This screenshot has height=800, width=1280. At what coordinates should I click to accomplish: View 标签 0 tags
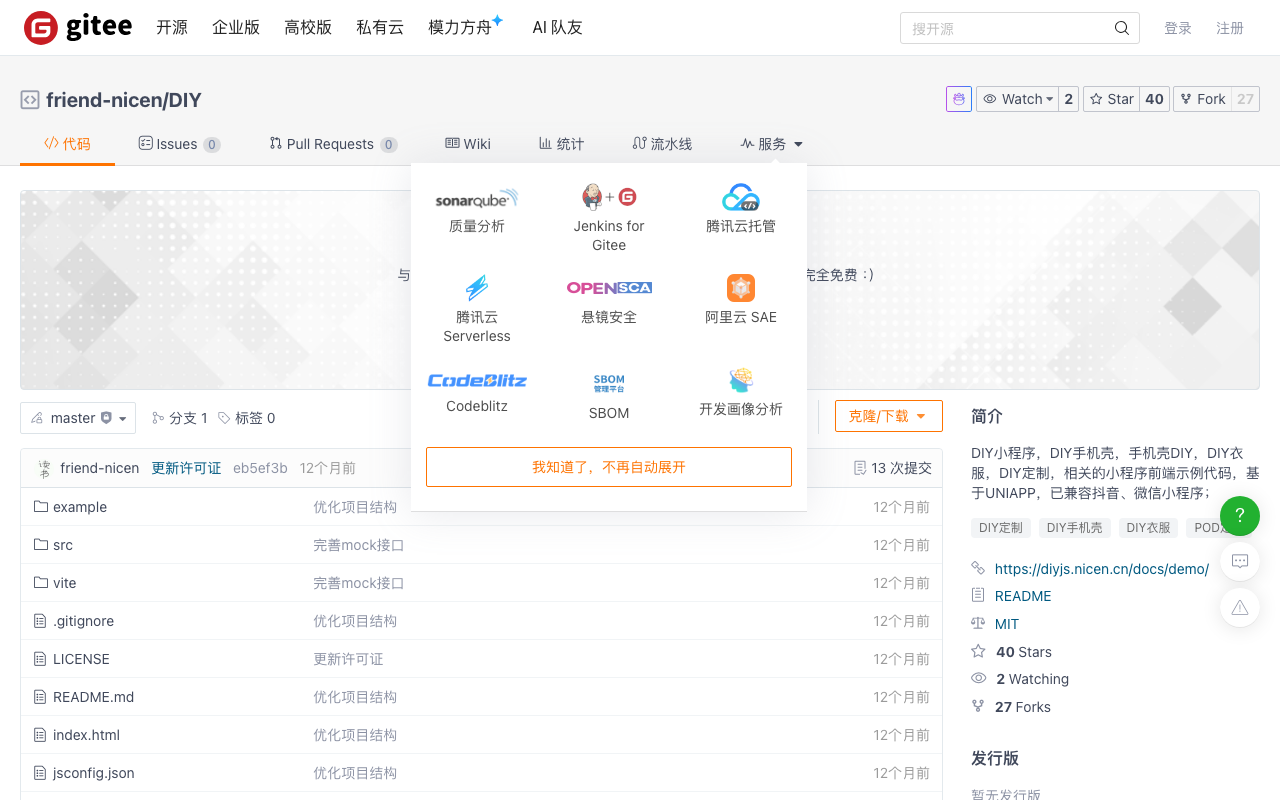246,418
